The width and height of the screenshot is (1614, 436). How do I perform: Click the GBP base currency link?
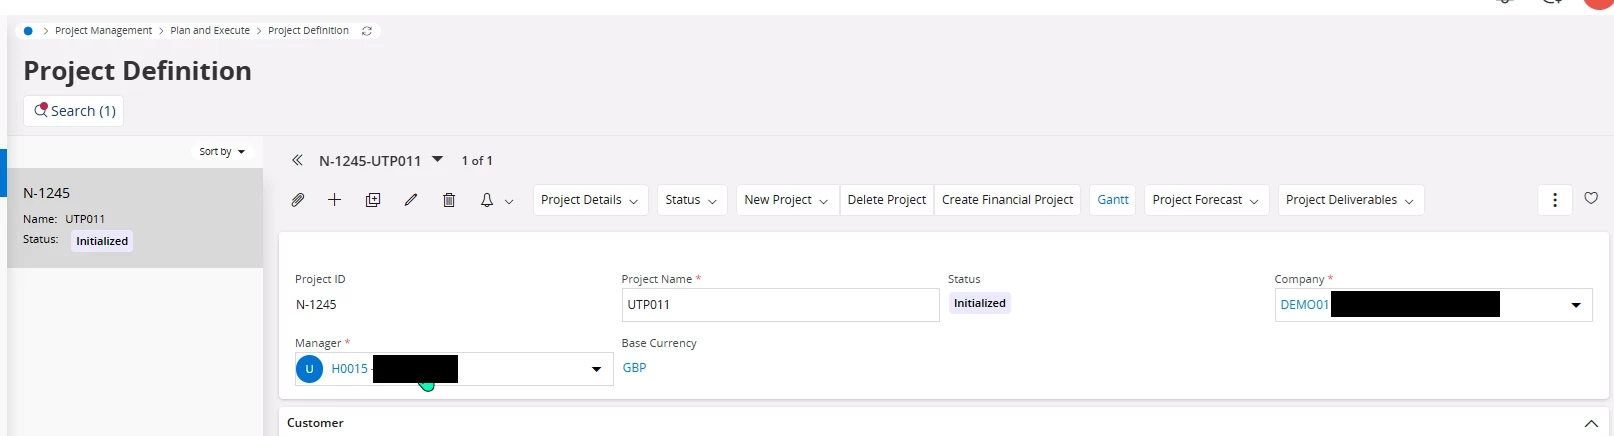[x=634, y=368]
